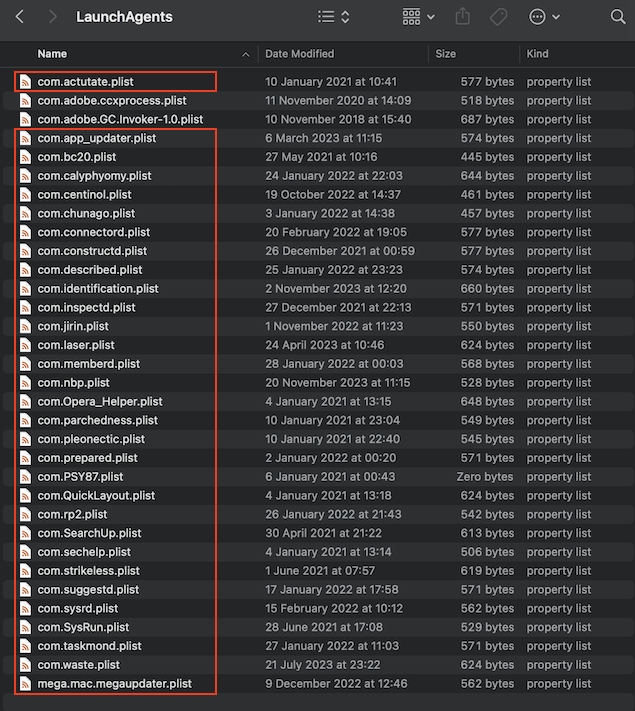Viewport: 635px width, 711px height.
Task: Open the More actions ellipsis menu
Action: 544,17
